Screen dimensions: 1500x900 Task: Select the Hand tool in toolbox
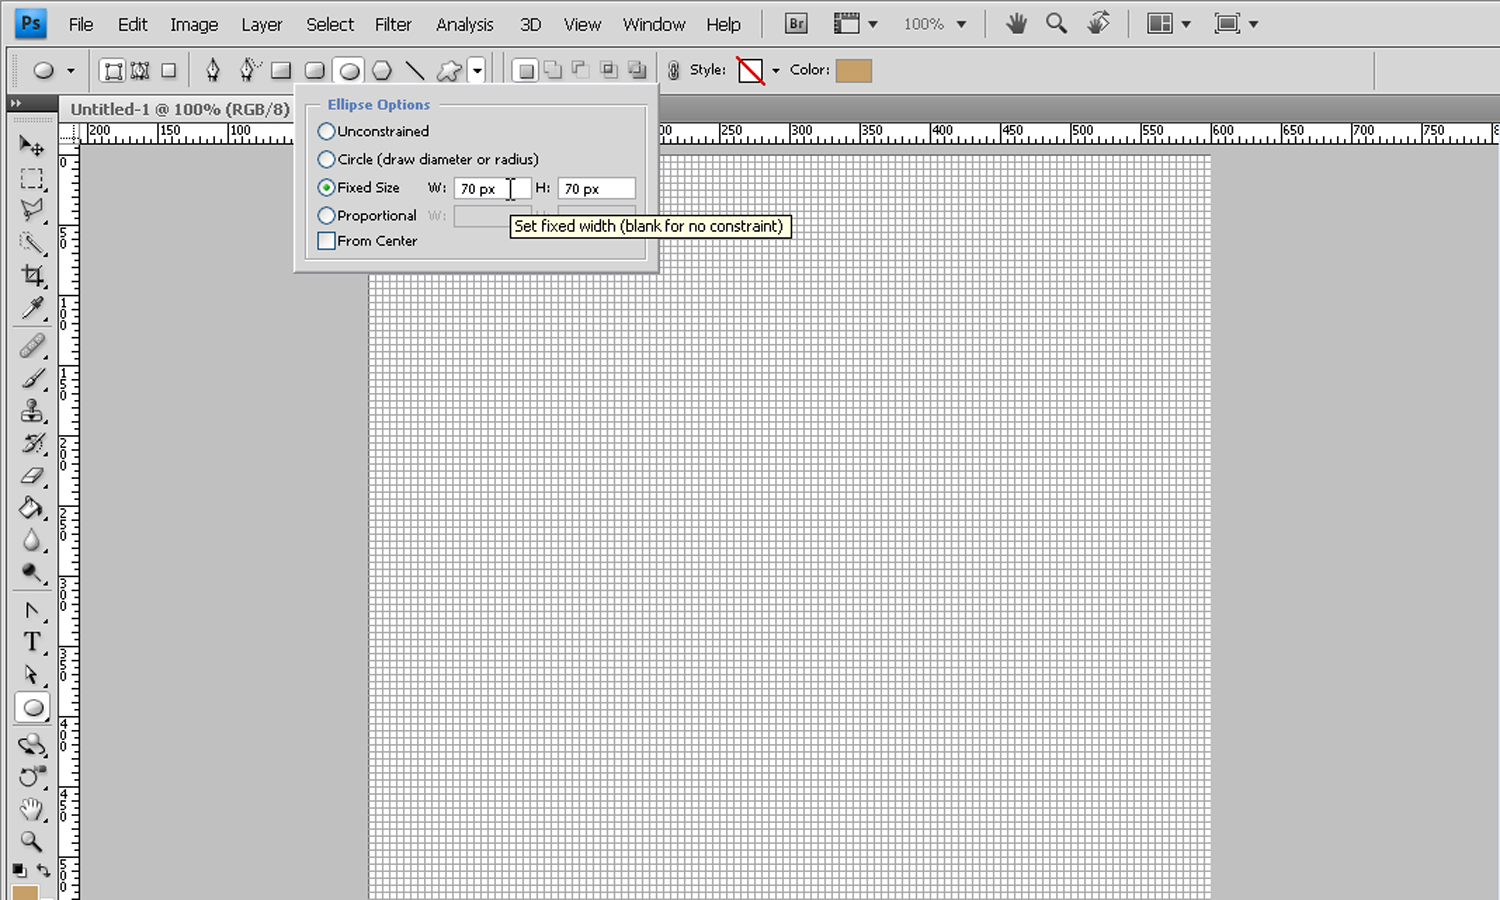click(32, 809)
